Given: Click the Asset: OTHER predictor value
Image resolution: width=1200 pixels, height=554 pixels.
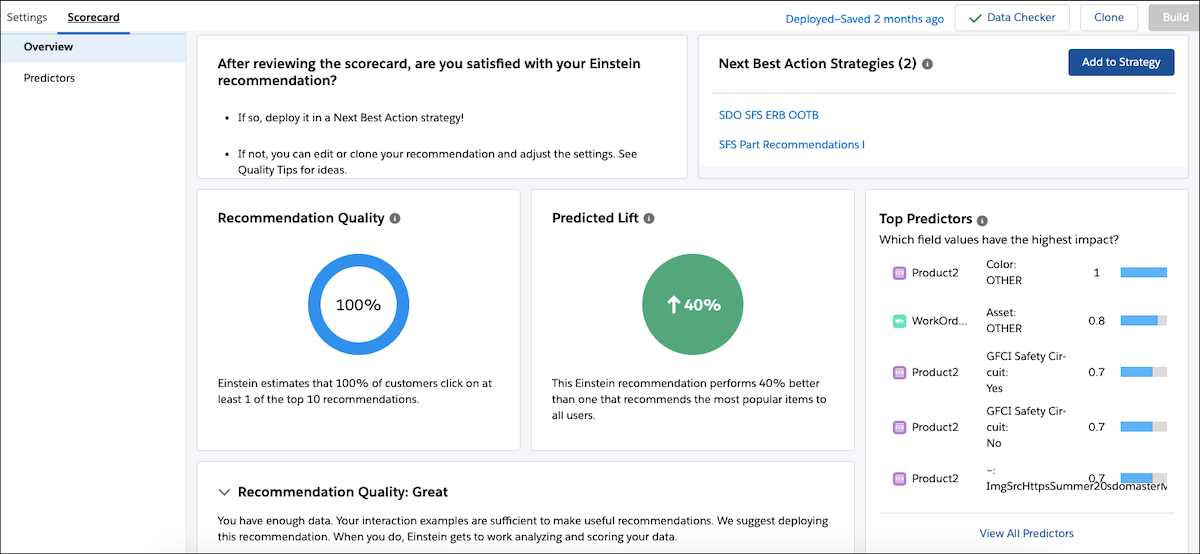Looking at the screenshot, I should pyautogui.click(x=1004, y=321).
